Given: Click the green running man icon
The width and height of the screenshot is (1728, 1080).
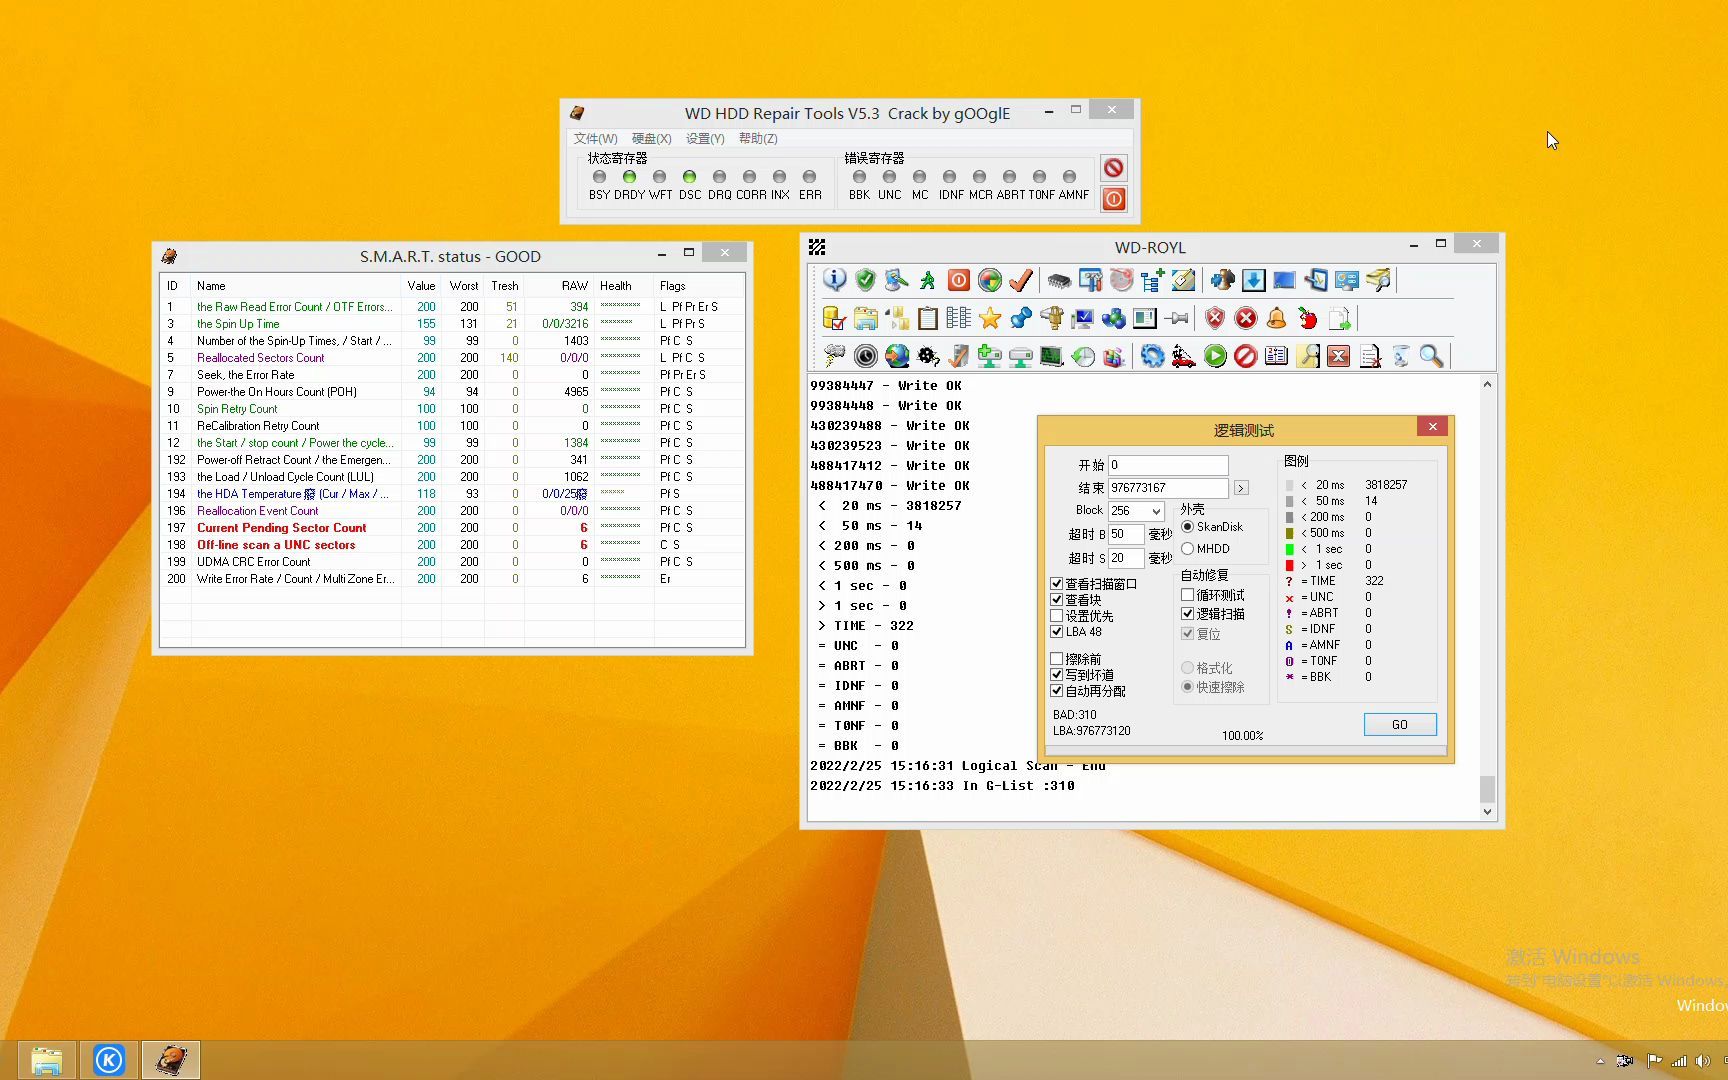Looking at the screenshot, I should coord(928,280).
